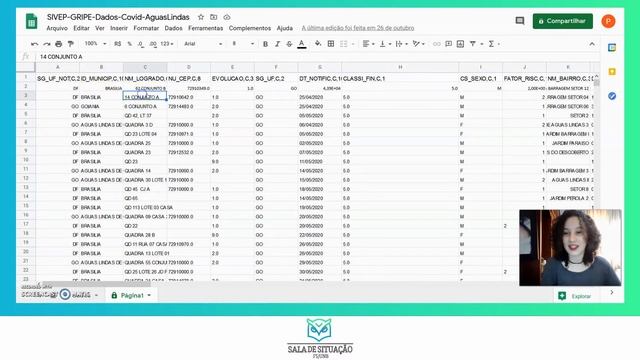640x360 pixels.
Task: Increase decimal places
Action: [153, 44]
